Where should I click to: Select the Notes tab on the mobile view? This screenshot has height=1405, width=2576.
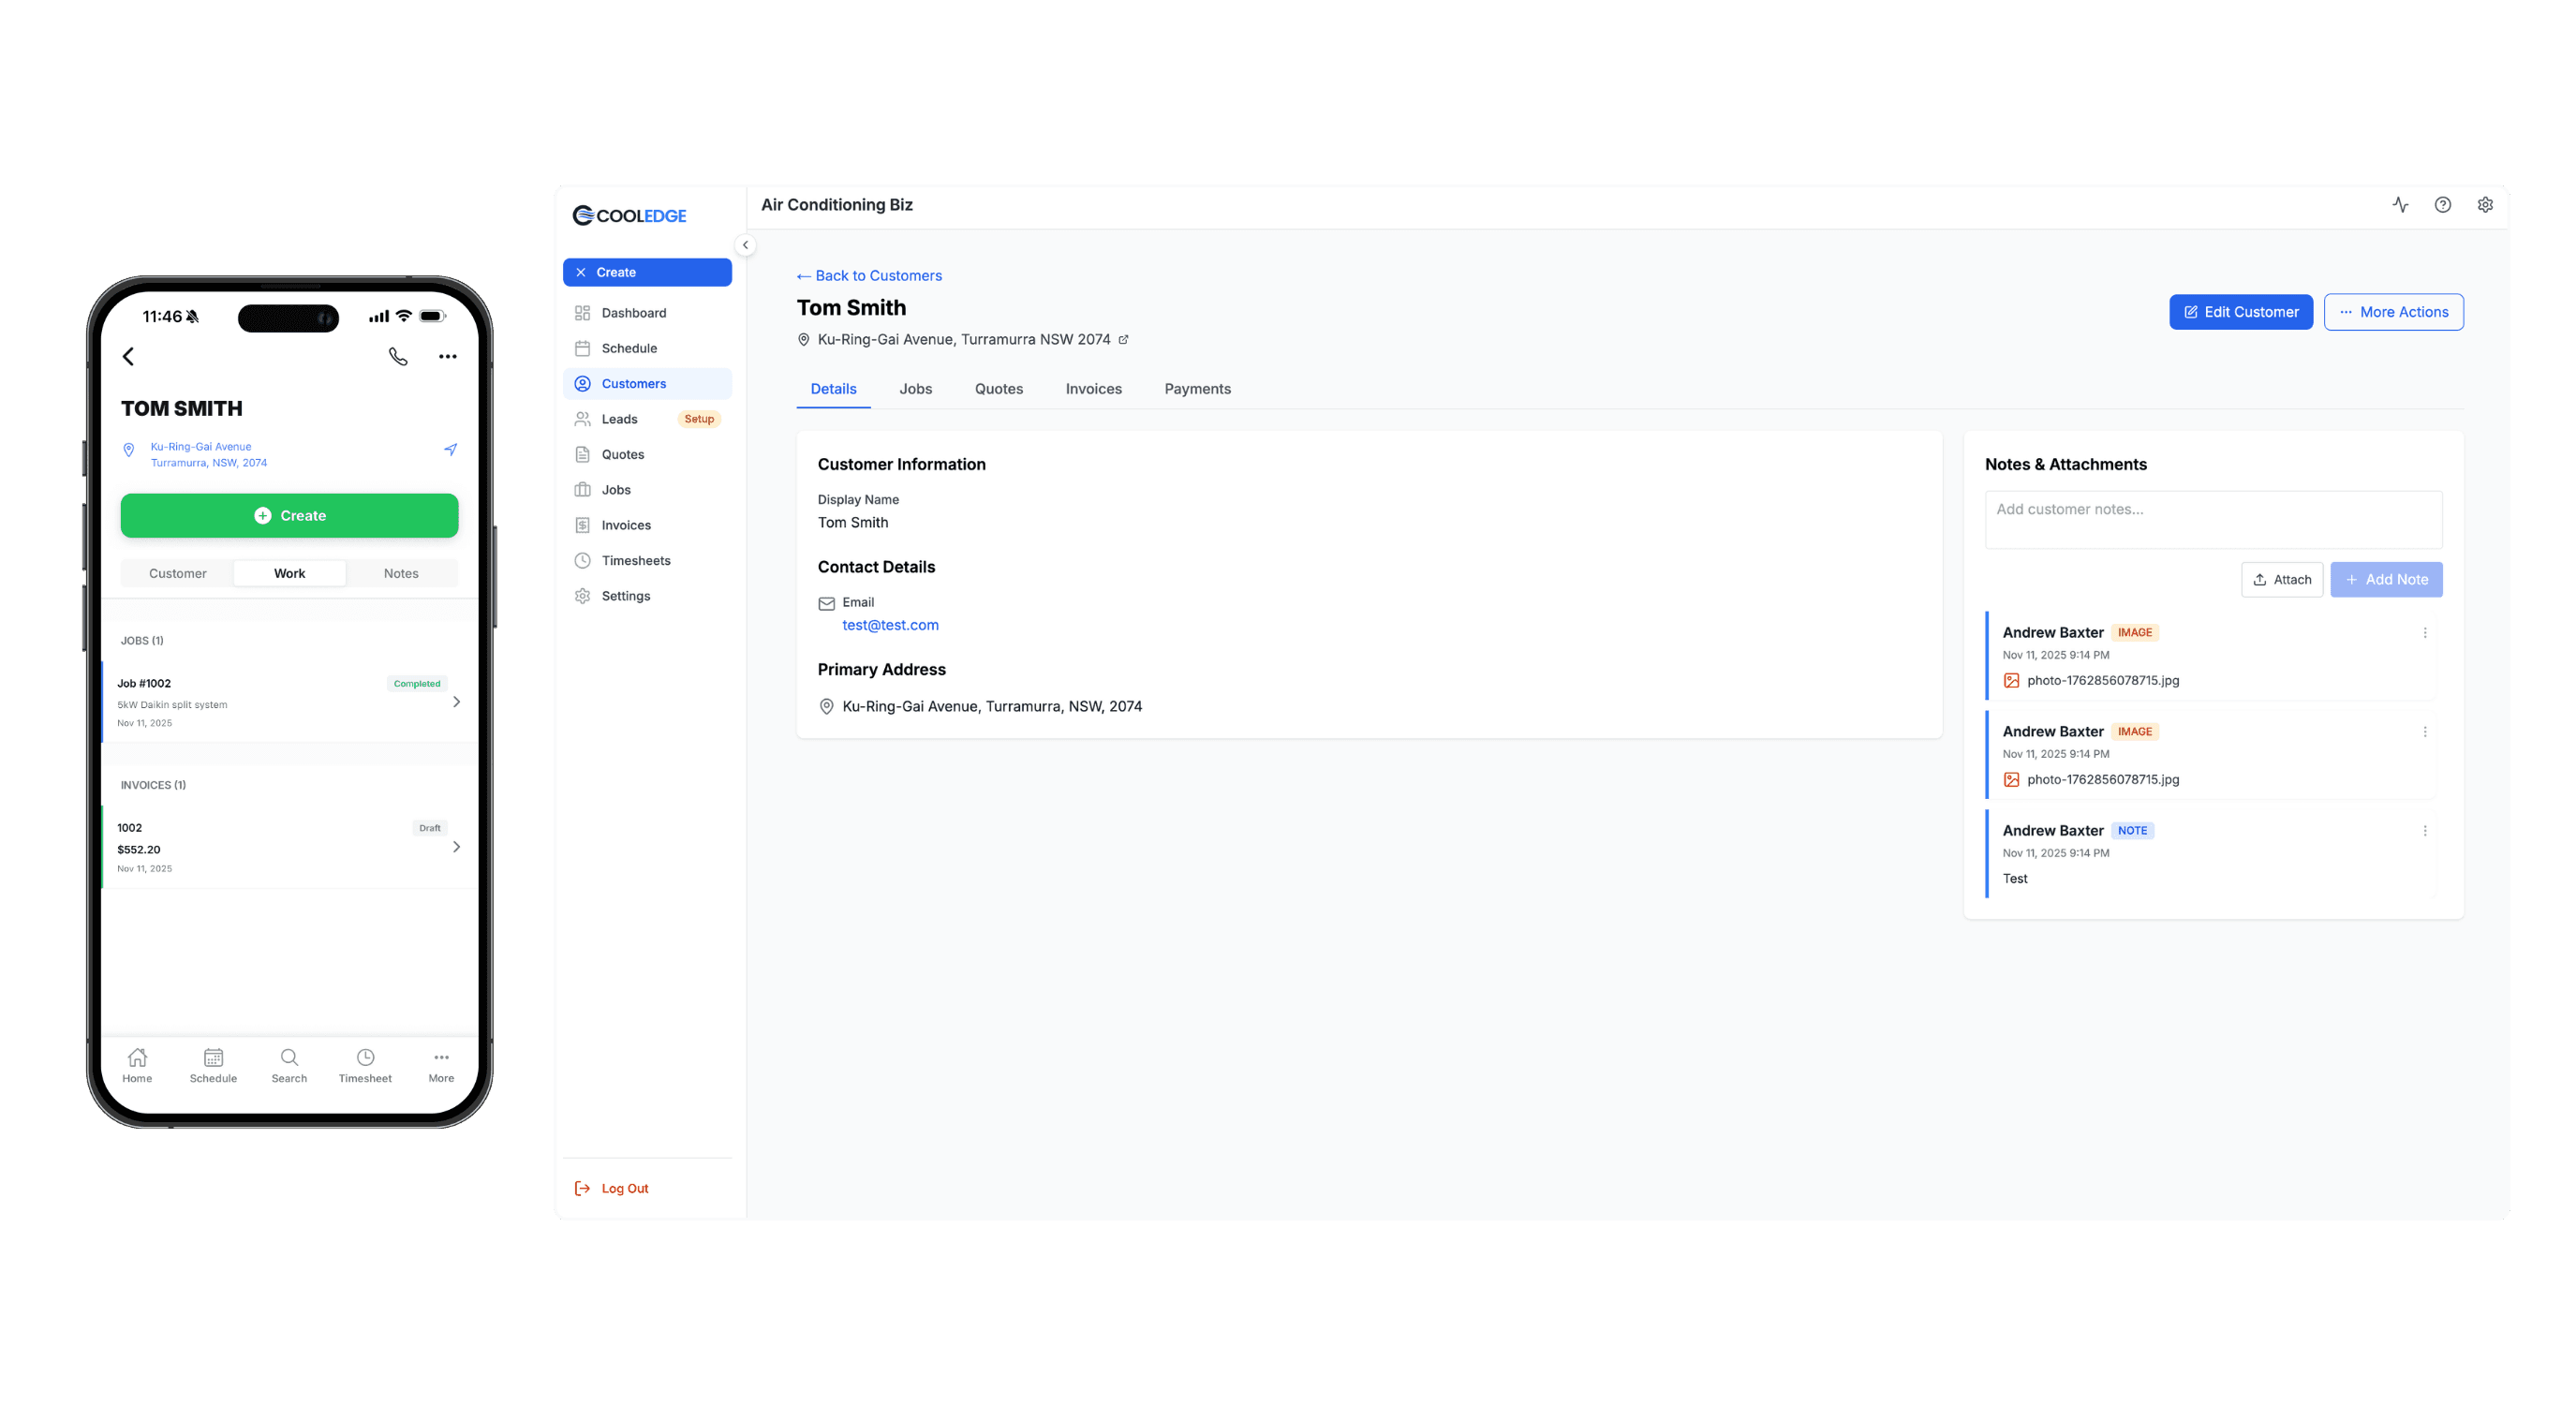click(401, 573)
